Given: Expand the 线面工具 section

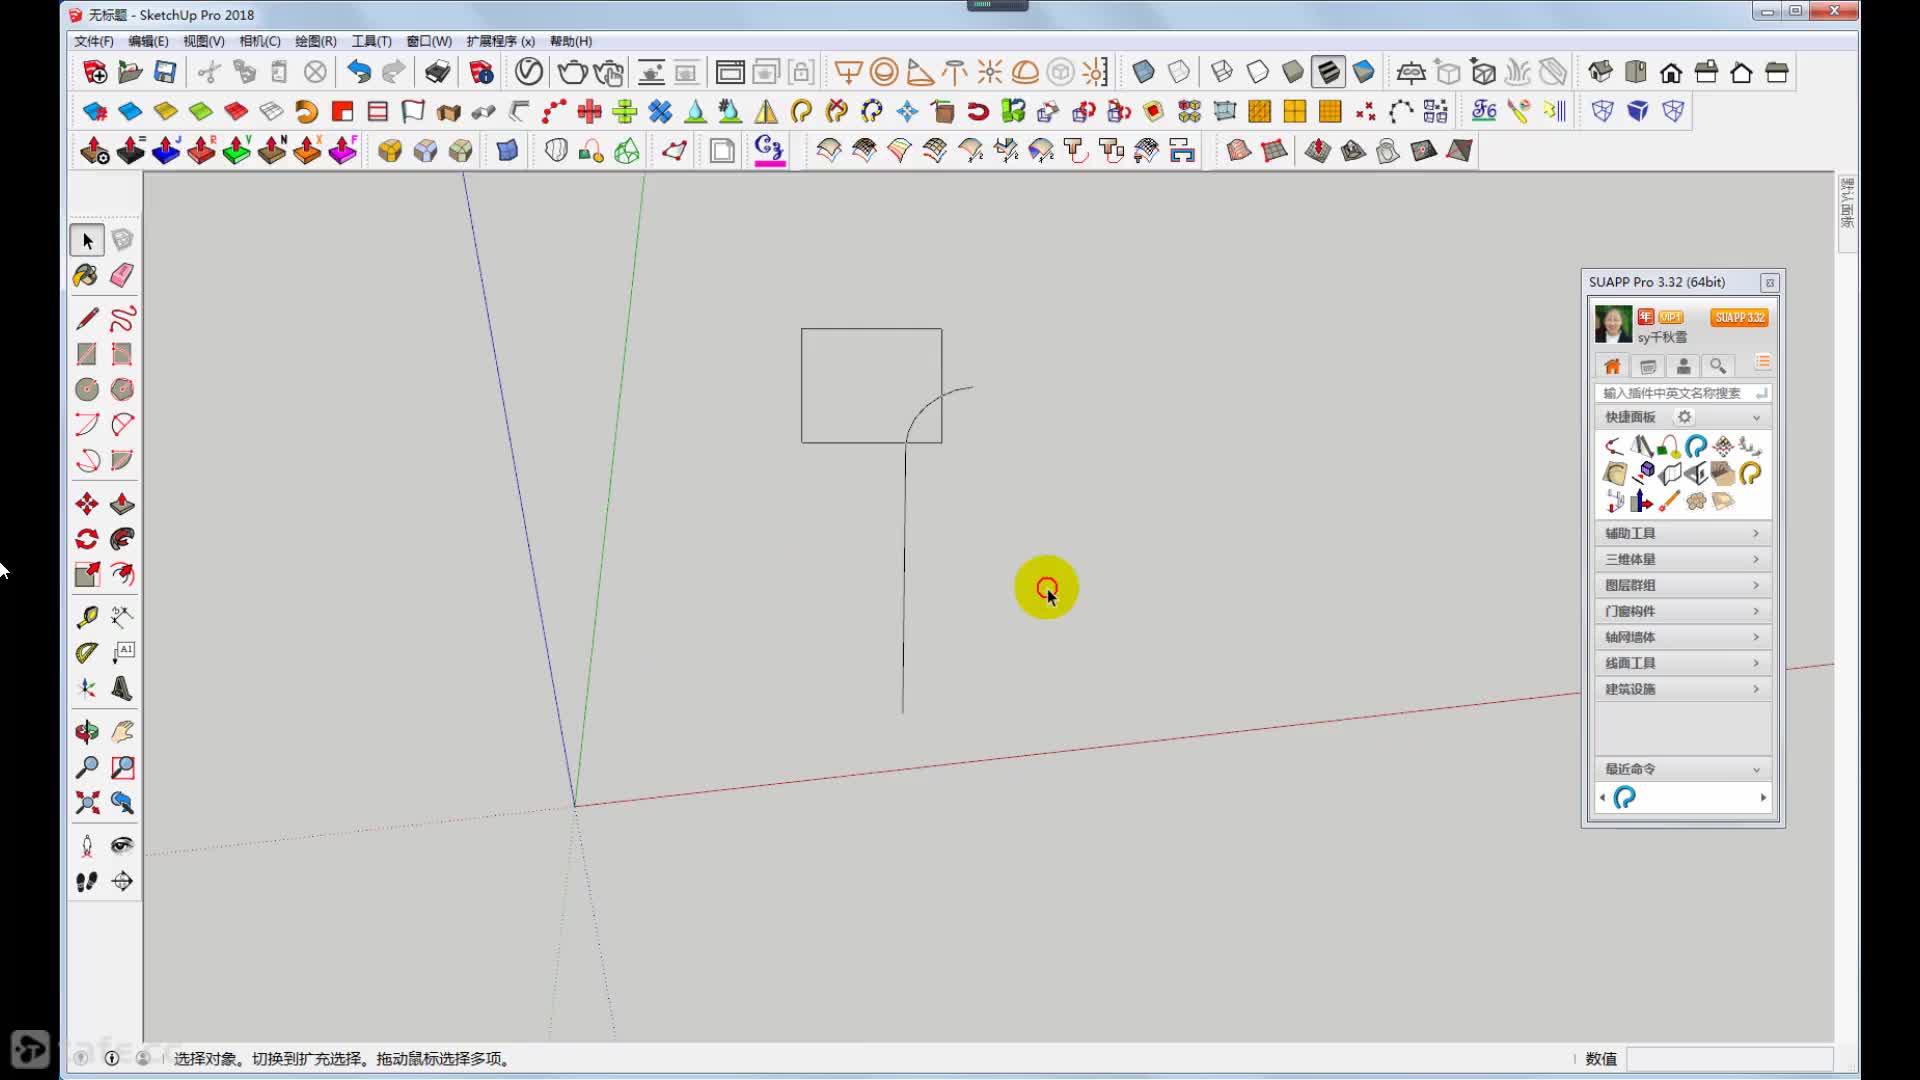Looking at the screenshot, I should pyautogui.click(x=1683, y=663).
